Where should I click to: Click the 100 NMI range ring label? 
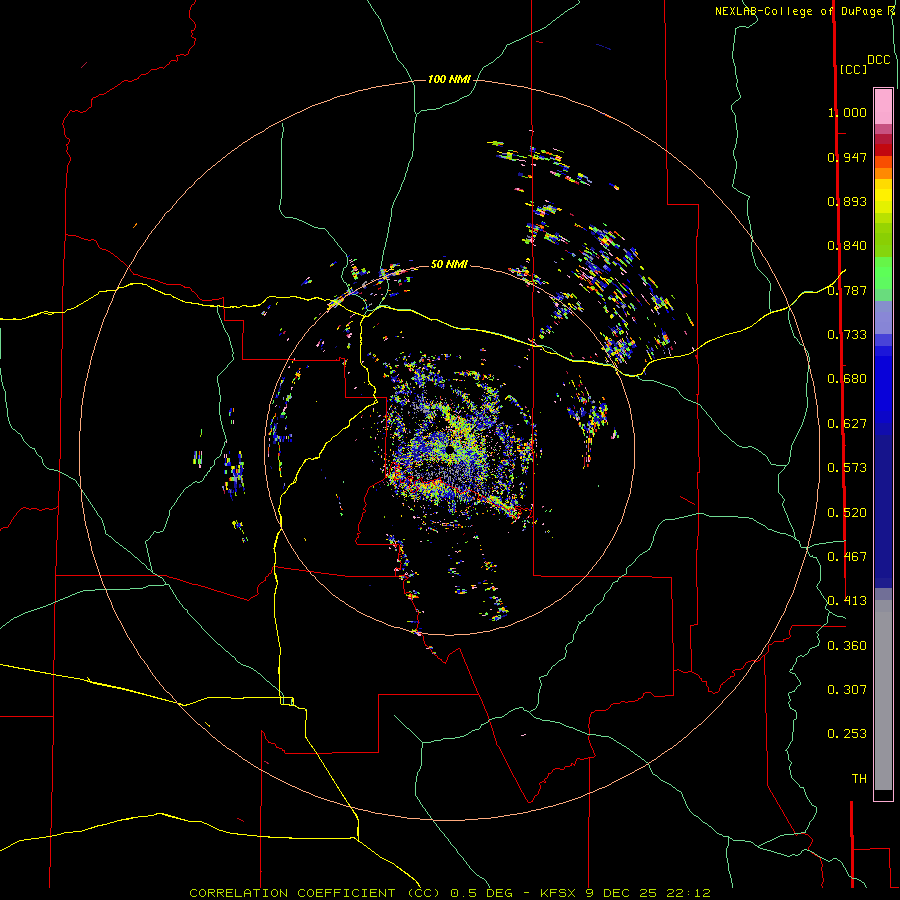[x=449, y=79]
